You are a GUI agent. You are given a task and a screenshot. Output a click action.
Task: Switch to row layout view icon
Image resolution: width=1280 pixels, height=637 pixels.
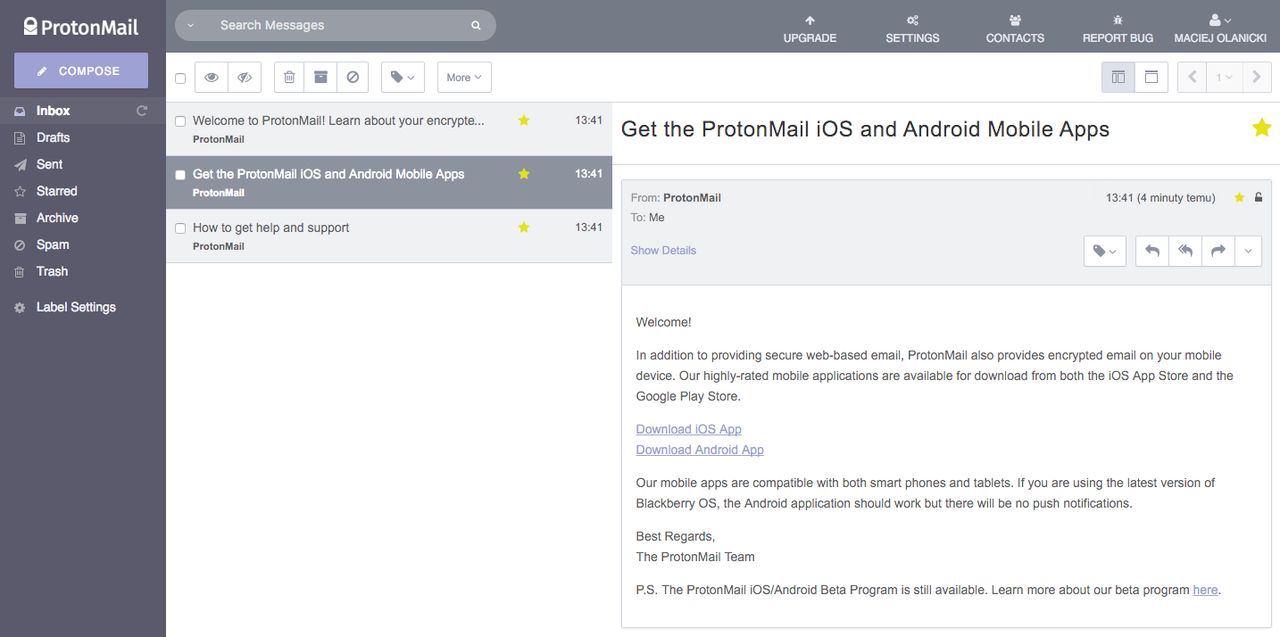(1151, 77)
